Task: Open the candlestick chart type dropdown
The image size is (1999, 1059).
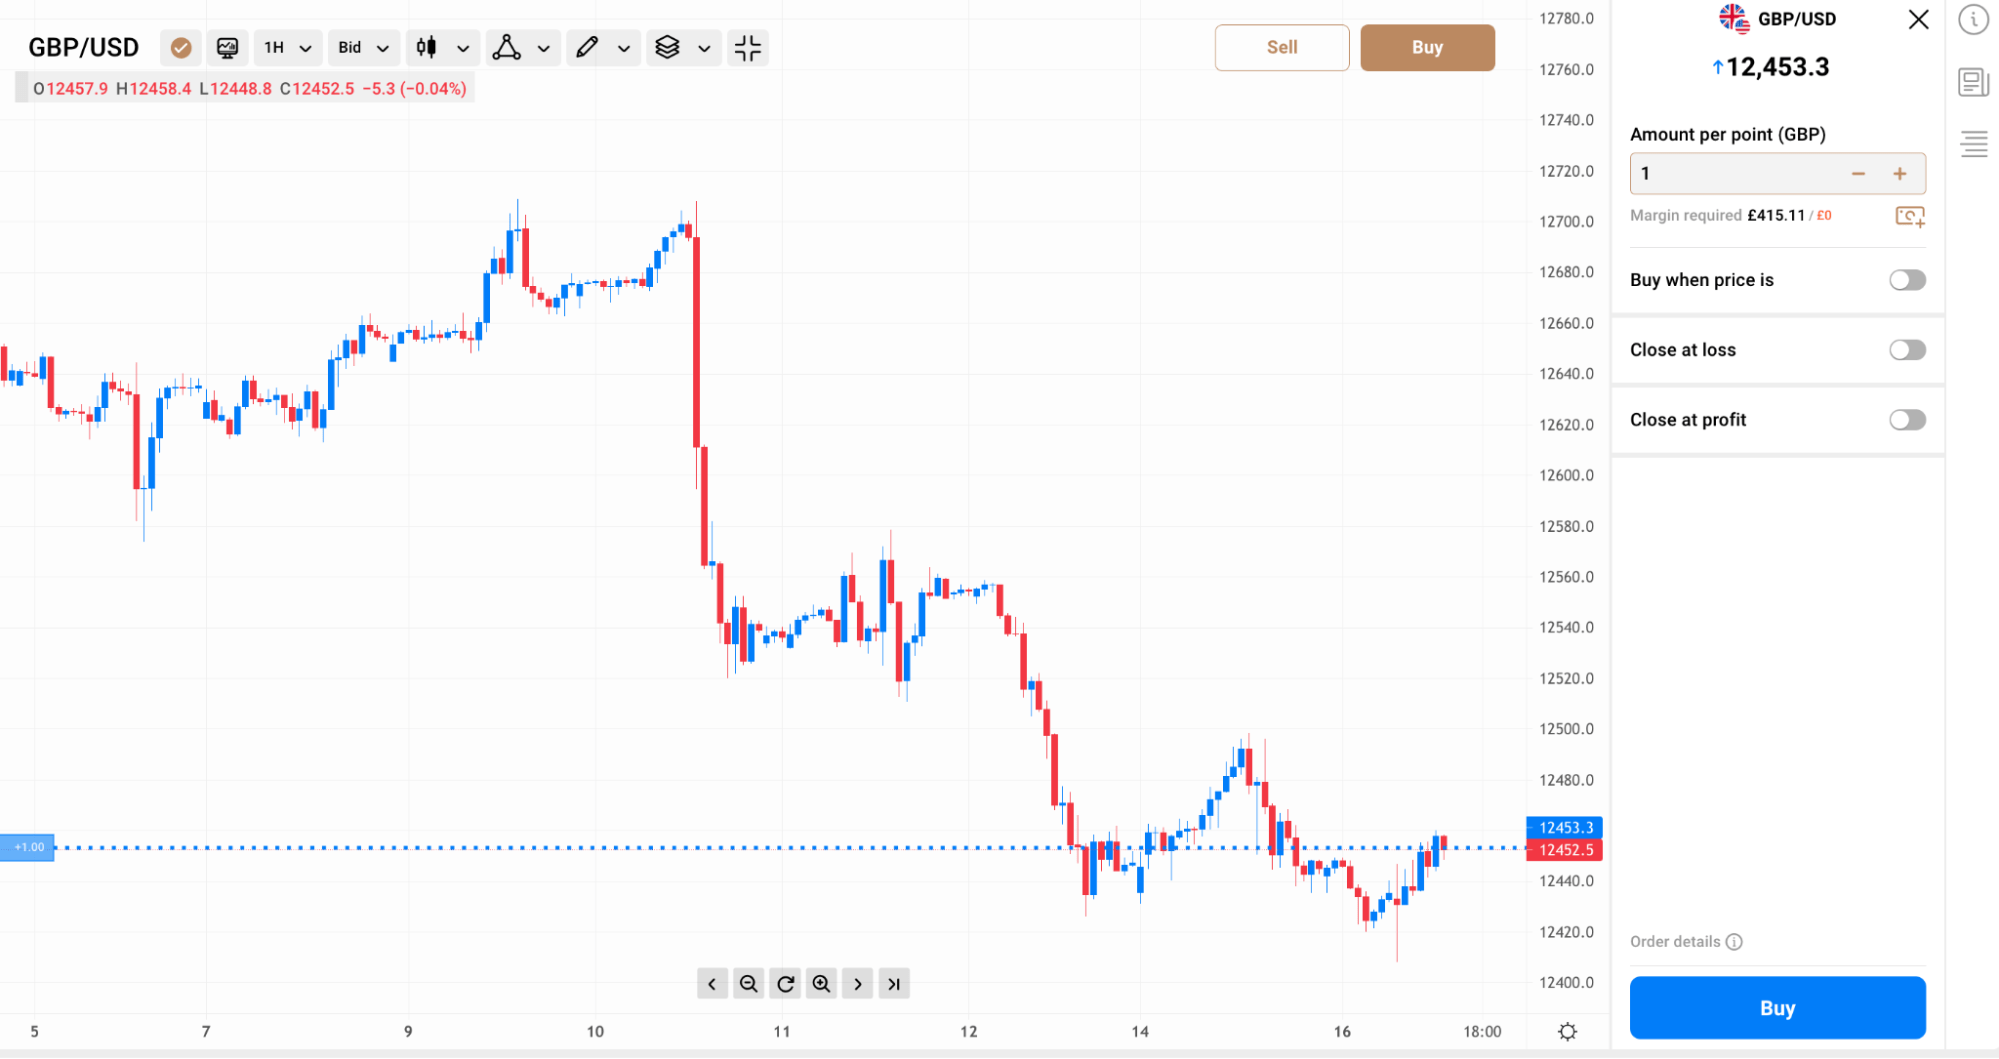Action: pyautogui.click(x=442, y=47)
